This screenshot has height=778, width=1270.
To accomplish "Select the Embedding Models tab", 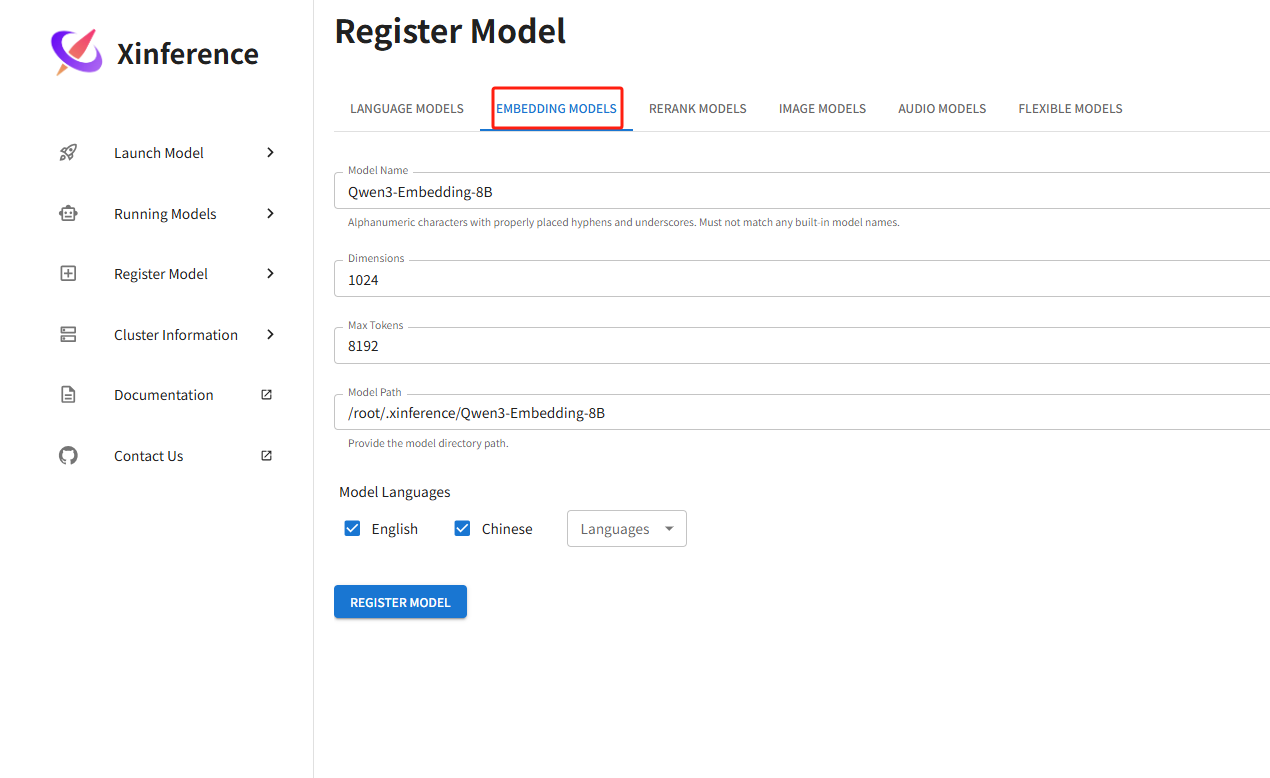I will coord(556,108).
